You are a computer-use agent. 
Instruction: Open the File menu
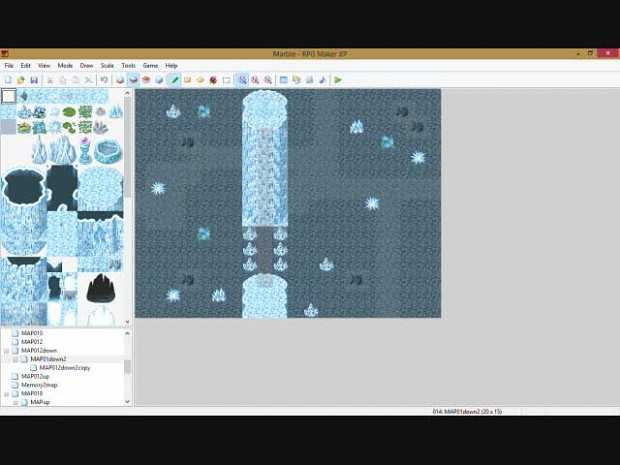9,66
